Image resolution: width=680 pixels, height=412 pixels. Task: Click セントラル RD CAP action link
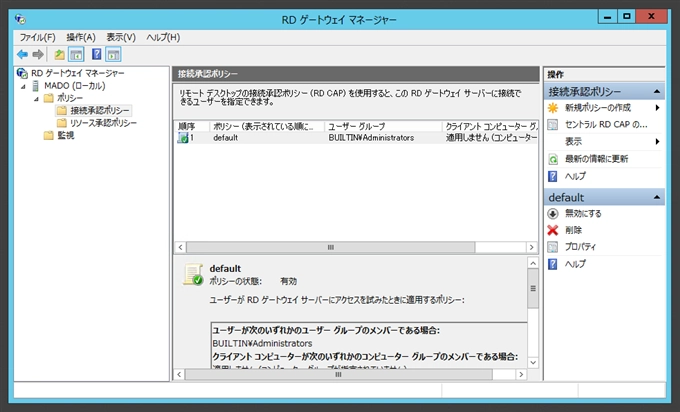click(606, 125)
